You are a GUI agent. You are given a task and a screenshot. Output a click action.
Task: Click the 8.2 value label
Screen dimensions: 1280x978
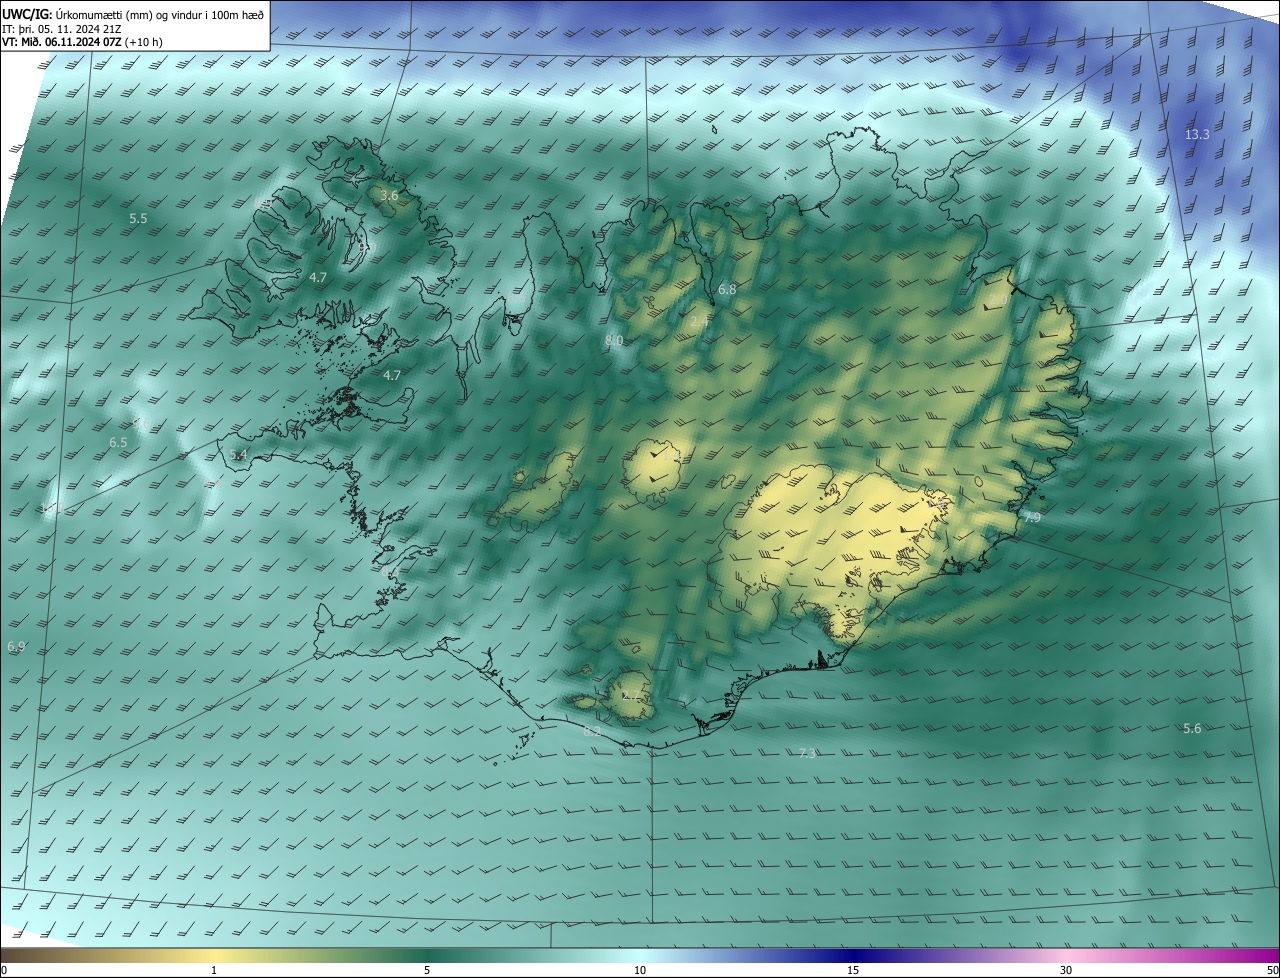tap(592, 732)
